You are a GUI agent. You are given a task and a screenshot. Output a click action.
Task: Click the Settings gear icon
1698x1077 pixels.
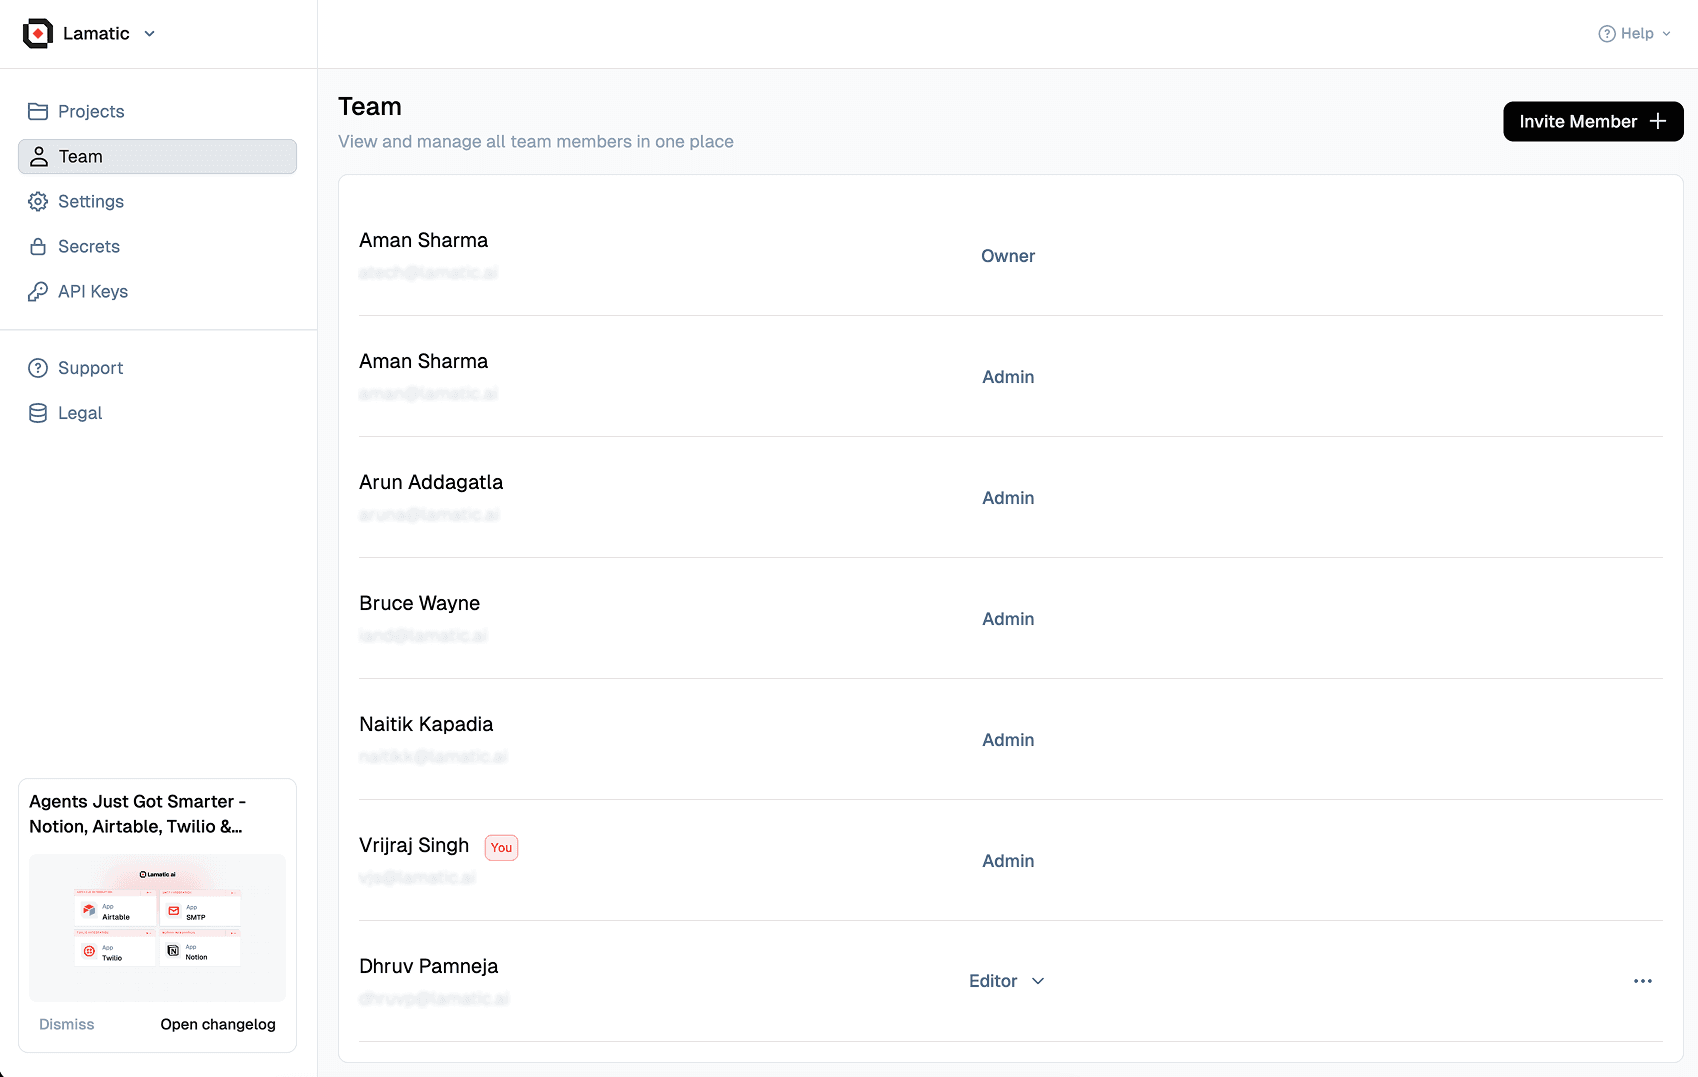[38, 201]
